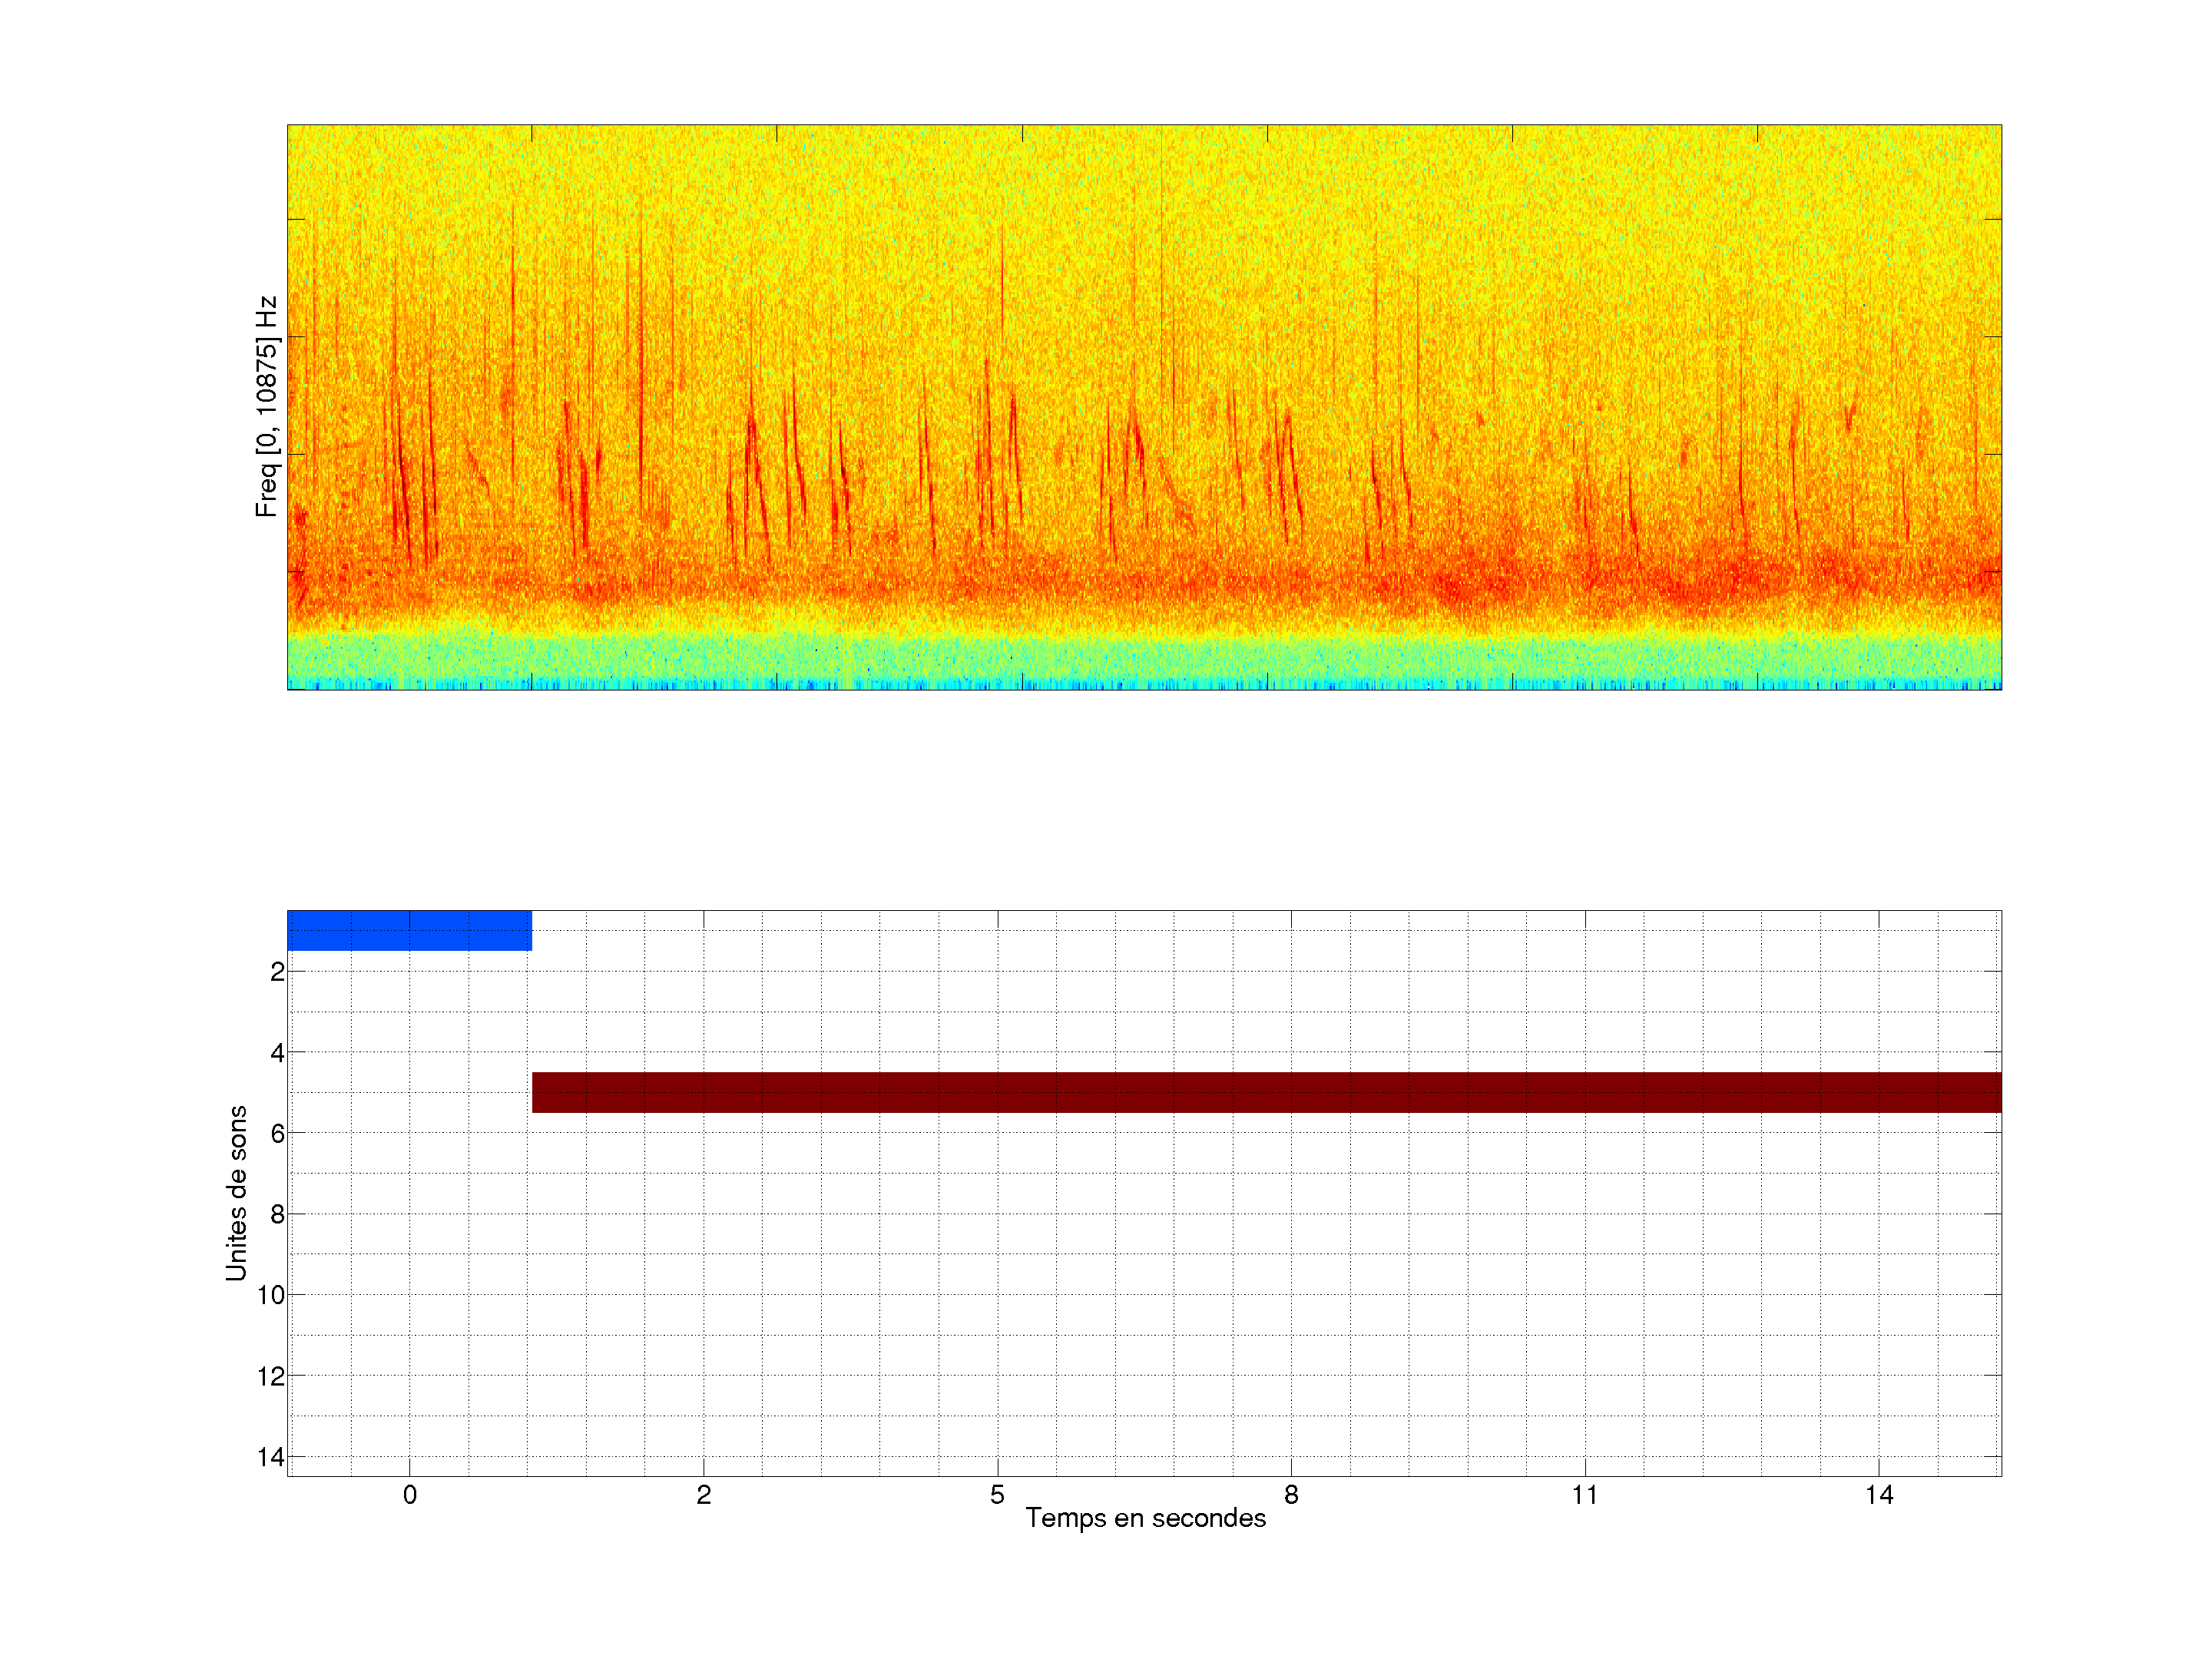Click the 'Unites de sons' axis label
Image resolution: width=2212 pixels, height=1659 pixels.
coord(236,1192)
